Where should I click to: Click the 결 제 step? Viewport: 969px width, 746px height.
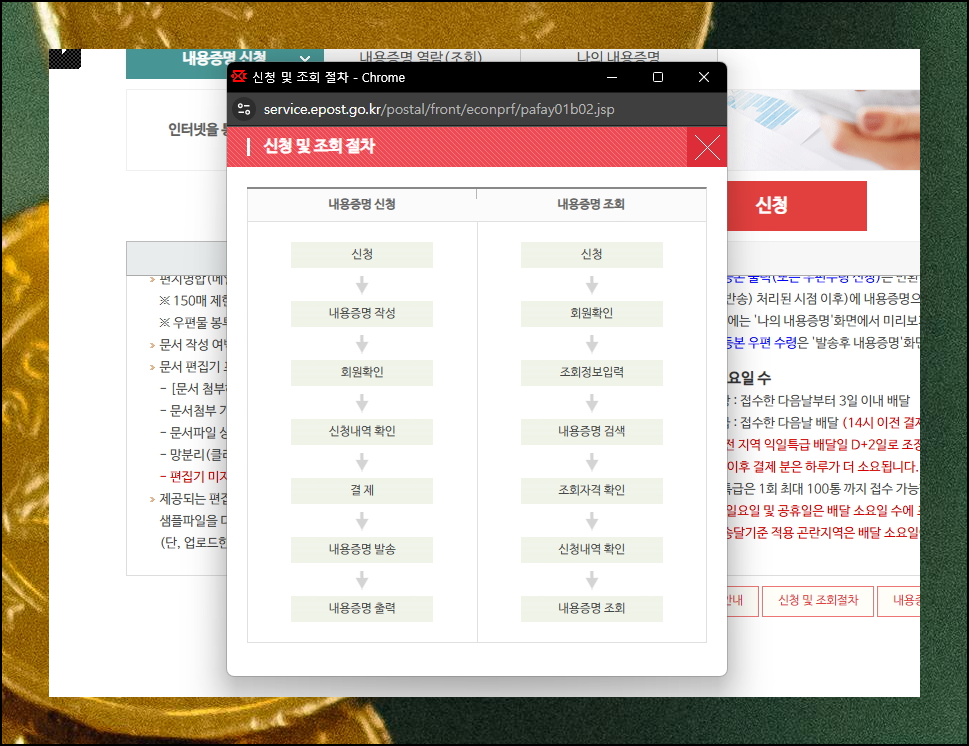[x=362, y=491]
